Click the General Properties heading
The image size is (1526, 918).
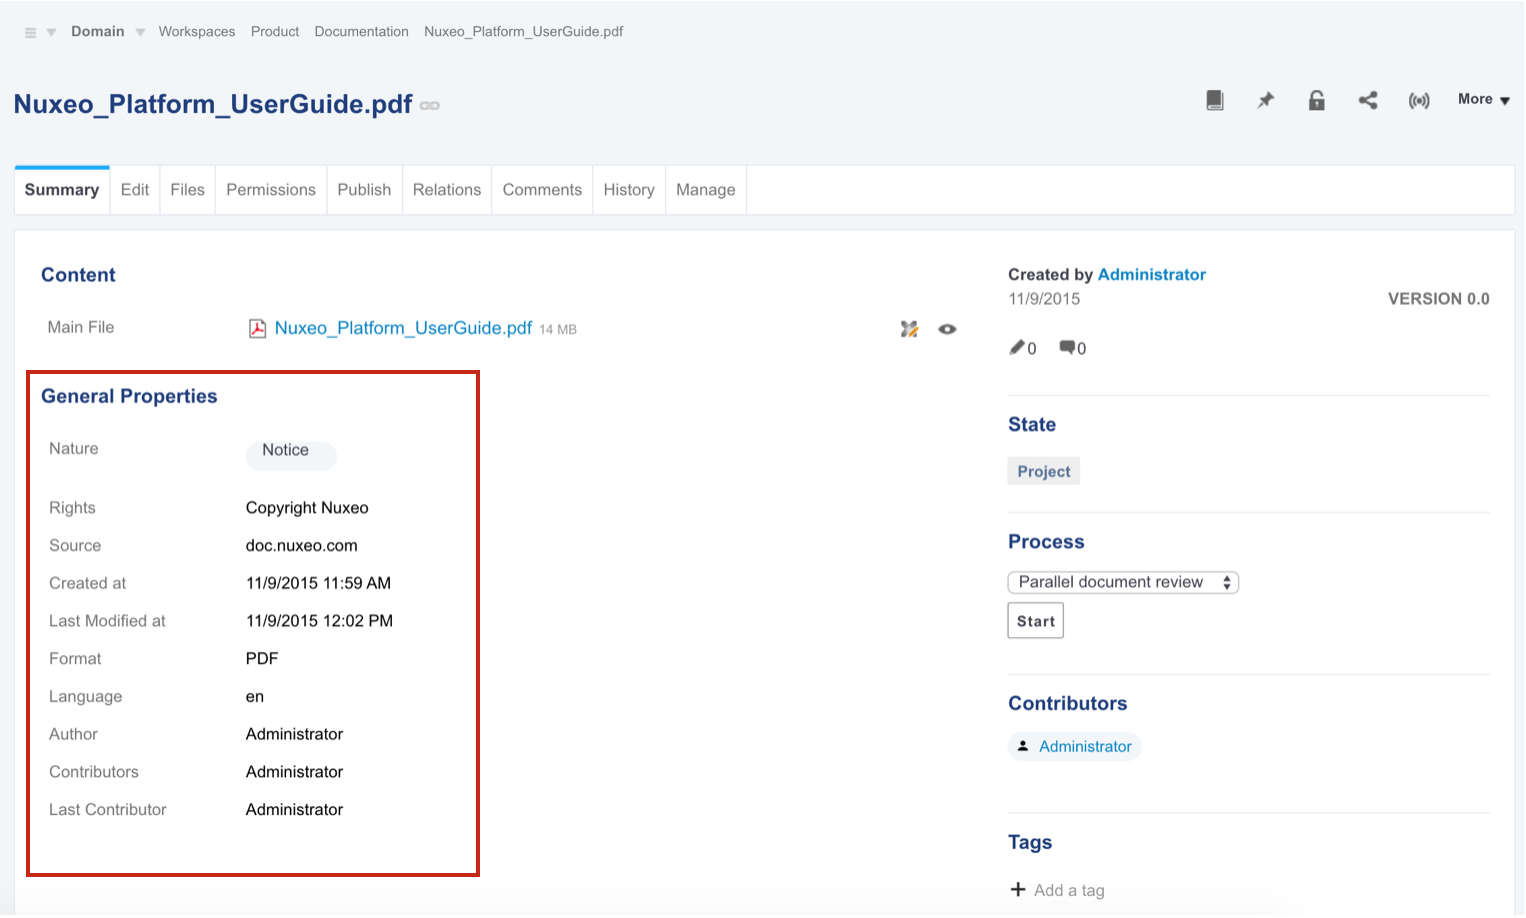coord(129,396)
